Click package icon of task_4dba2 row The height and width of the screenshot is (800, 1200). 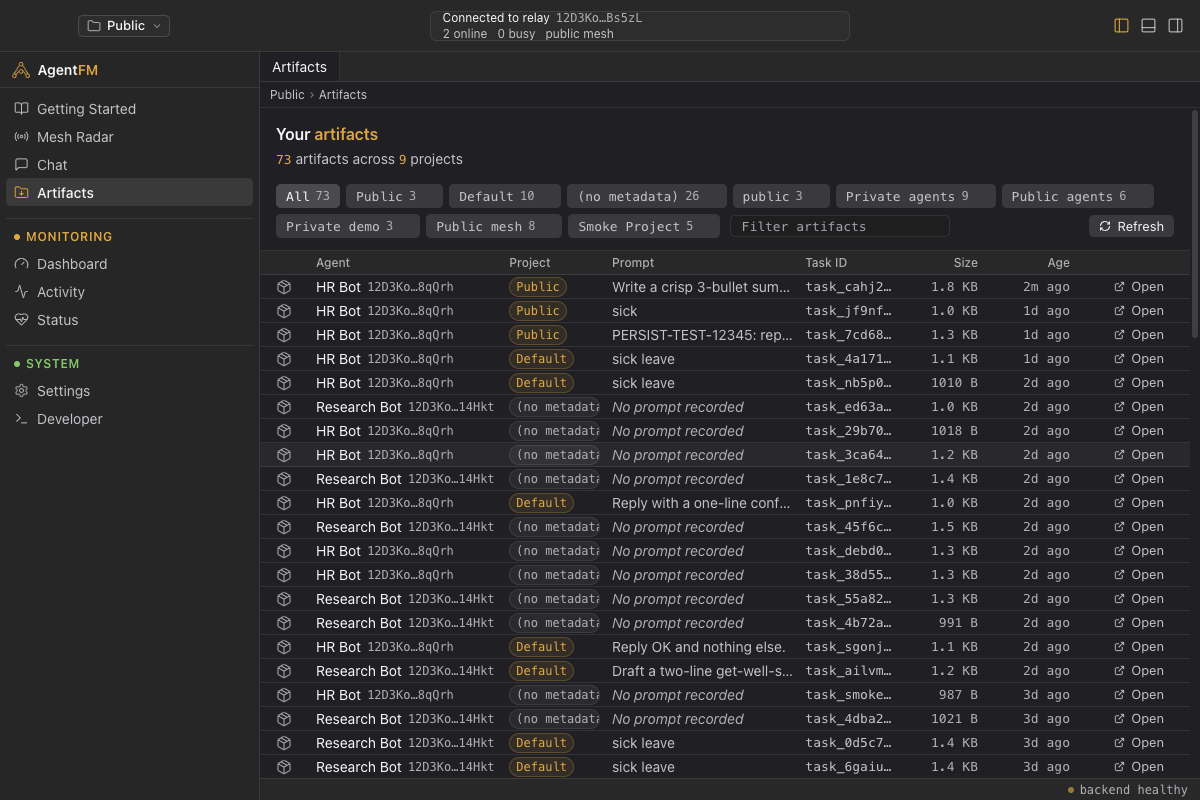coord(284,719)
